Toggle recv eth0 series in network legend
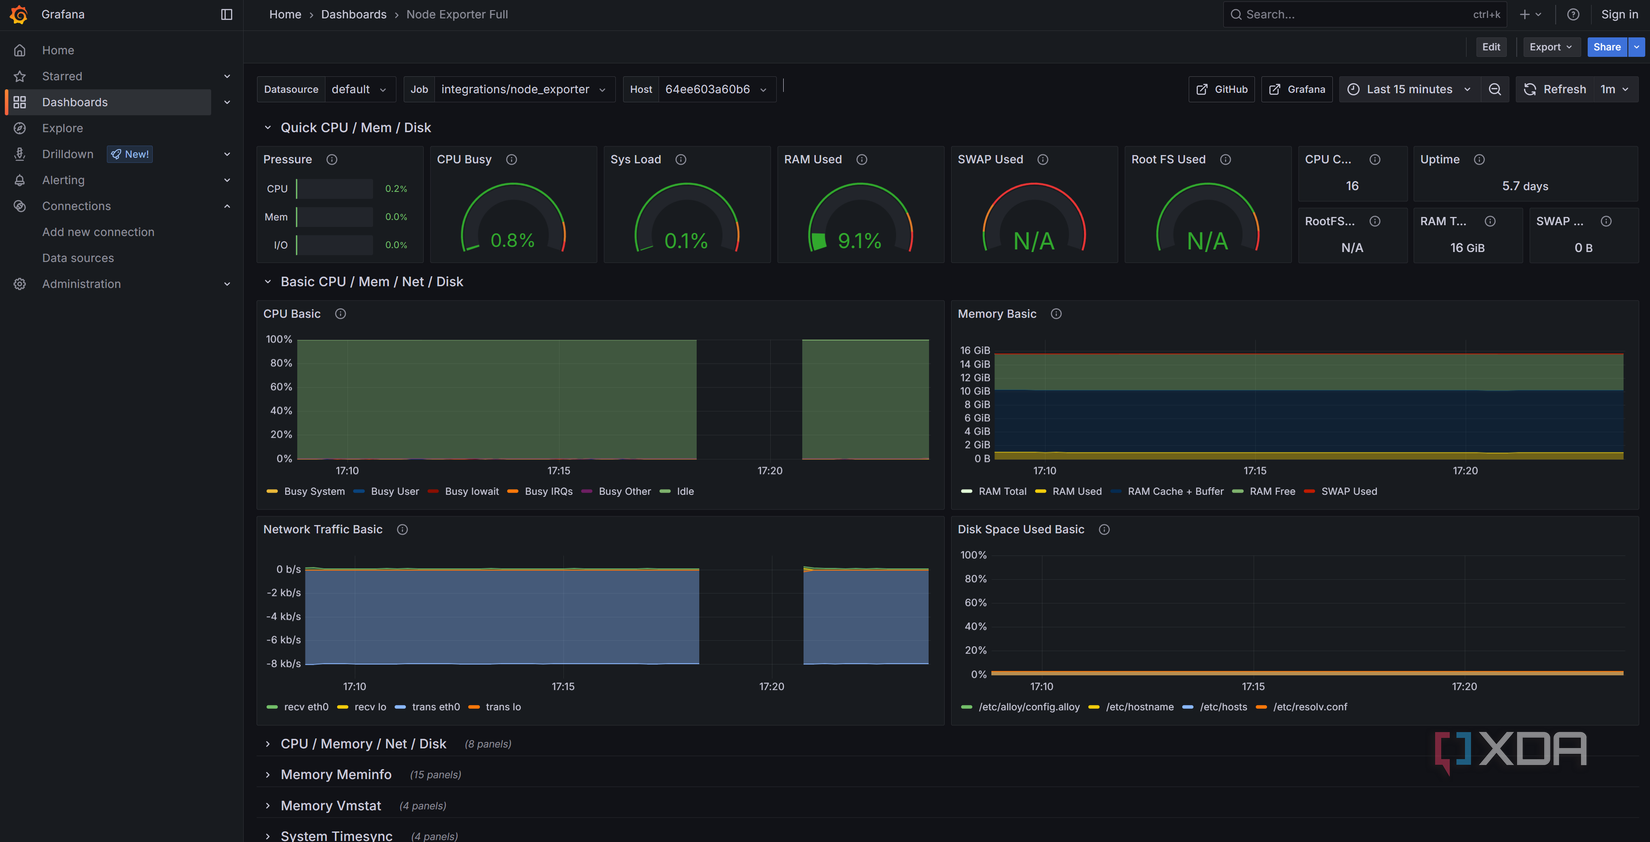The width and height of the screenshot is (1650, 842). pos(306,707)
